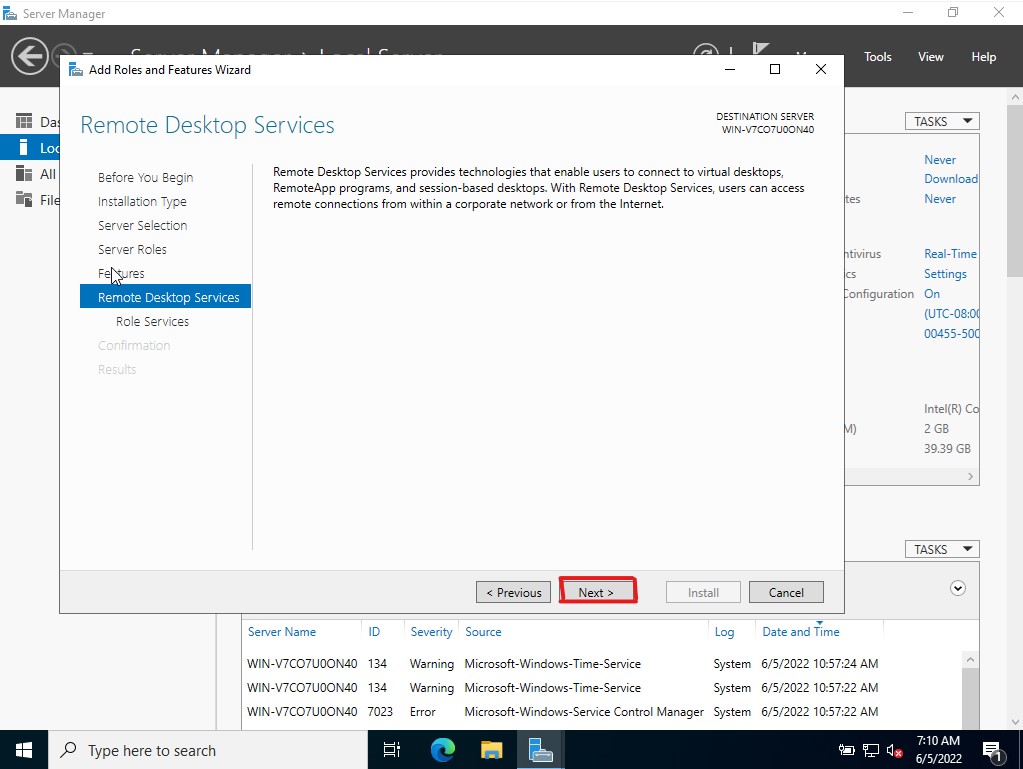Go to Features step
Viewport: 1023px width, 769px height.
121,273
